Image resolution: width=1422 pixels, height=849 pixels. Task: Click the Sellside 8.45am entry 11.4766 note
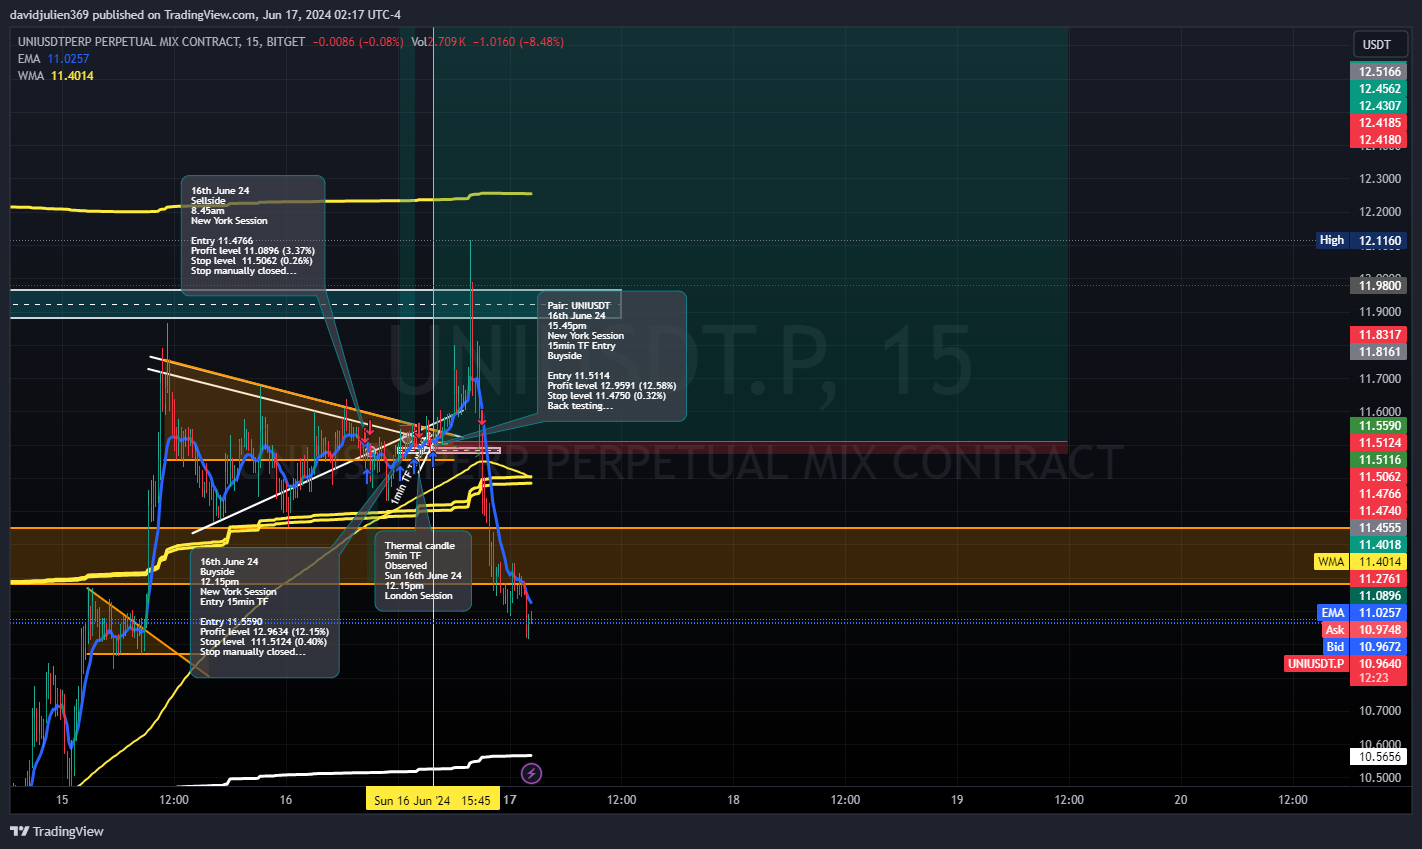pos(253,235)
